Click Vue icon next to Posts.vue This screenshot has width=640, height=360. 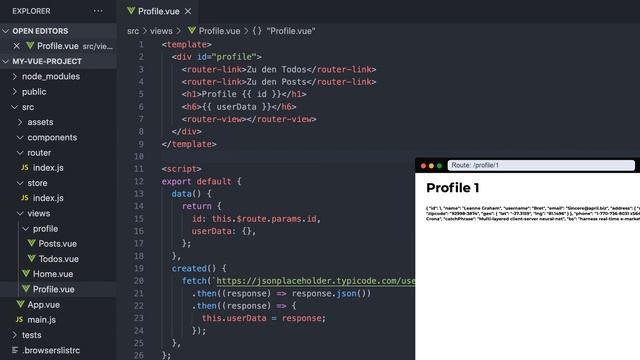(x=31, y=243)
